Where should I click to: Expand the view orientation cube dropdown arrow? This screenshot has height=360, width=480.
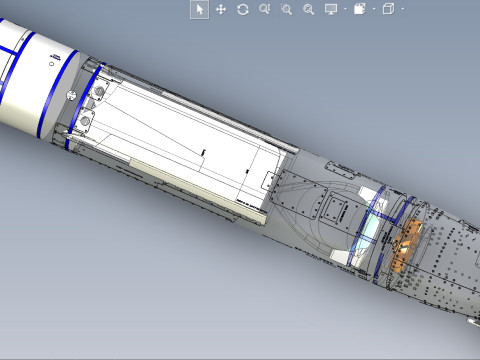point(403,9)
